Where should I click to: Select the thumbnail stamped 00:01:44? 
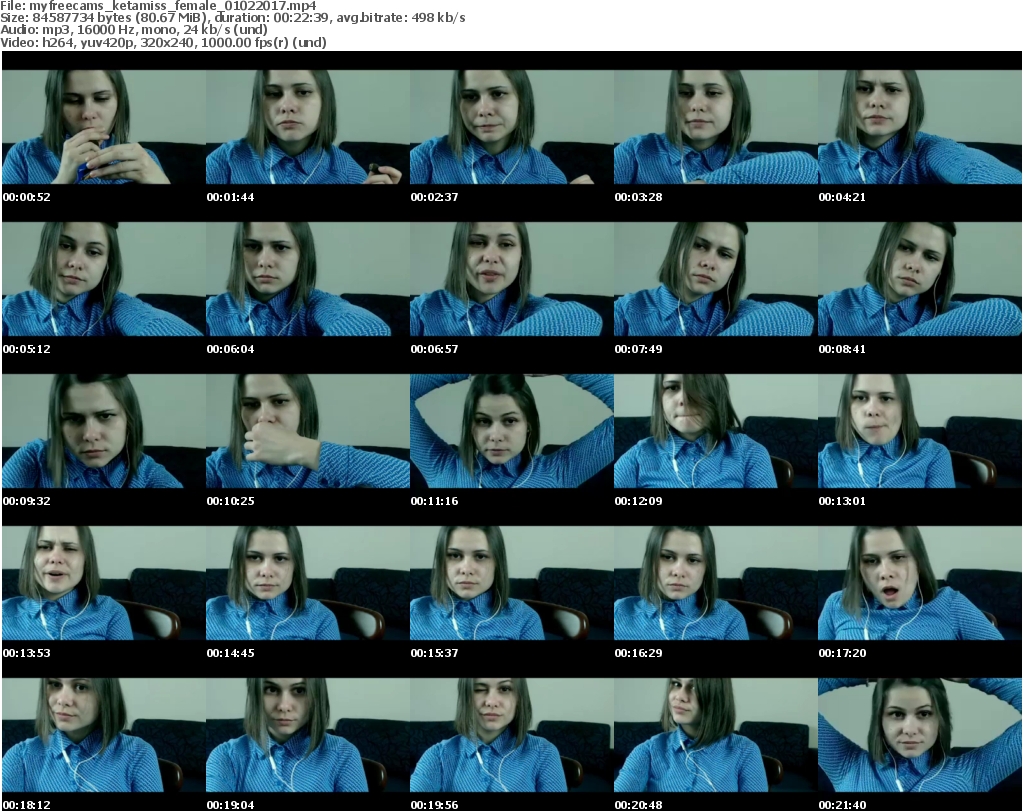(x=308, y=127)
